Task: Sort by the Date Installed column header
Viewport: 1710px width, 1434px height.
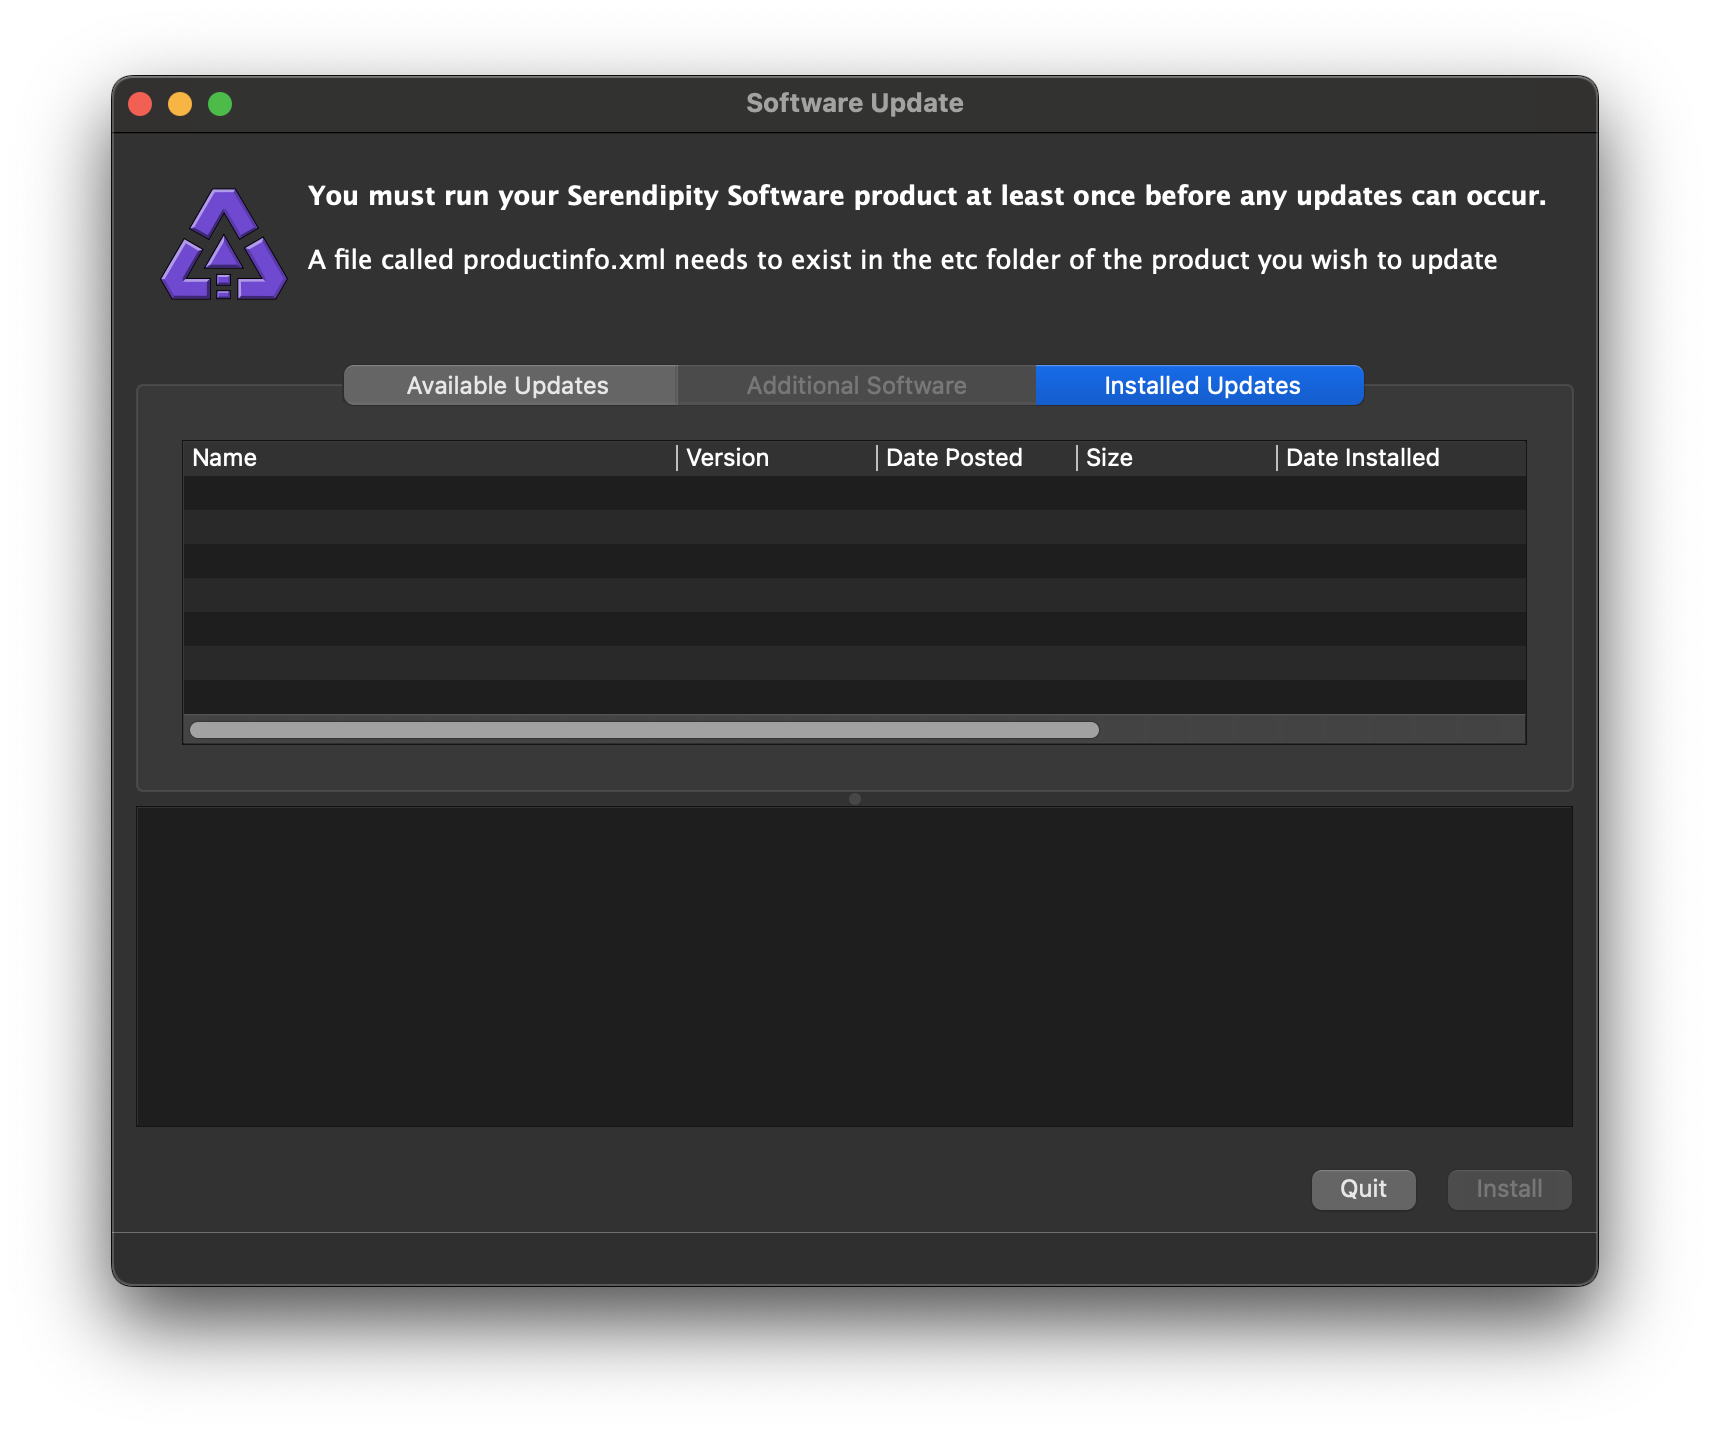Action: (x=1402, y=458)
